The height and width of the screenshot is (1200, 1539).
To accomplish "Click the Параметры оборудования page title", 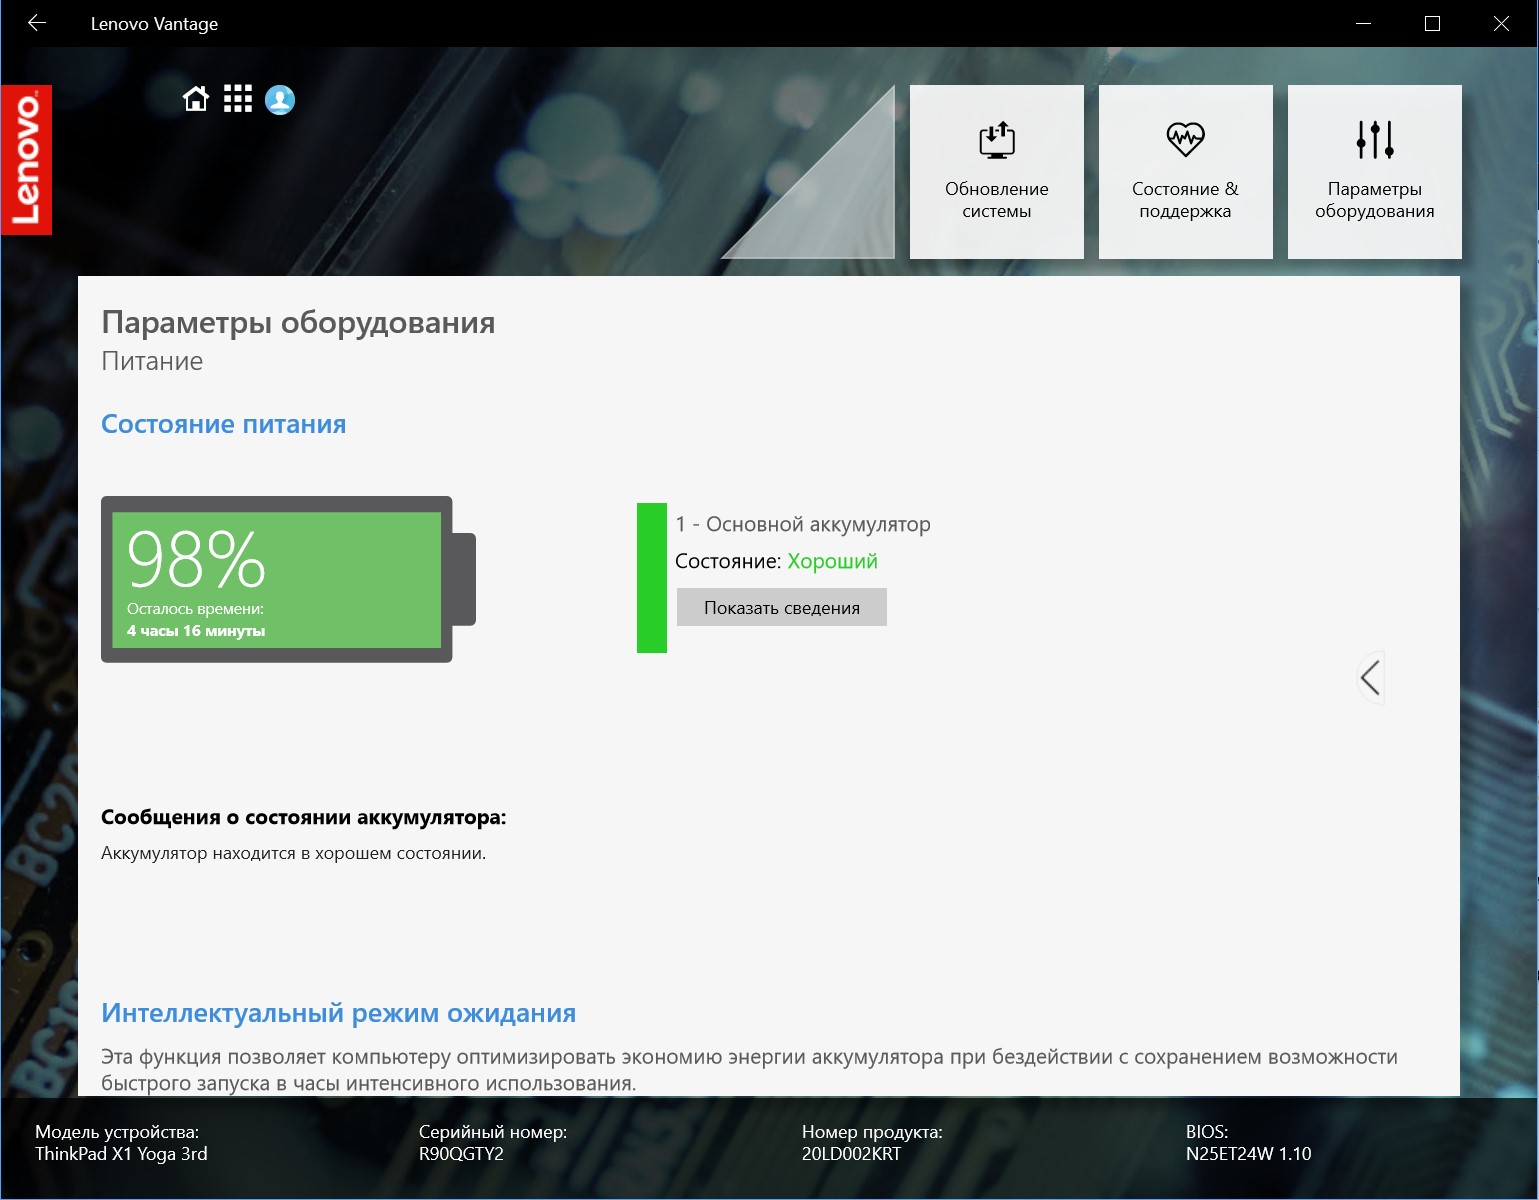I will coord(298,322).
